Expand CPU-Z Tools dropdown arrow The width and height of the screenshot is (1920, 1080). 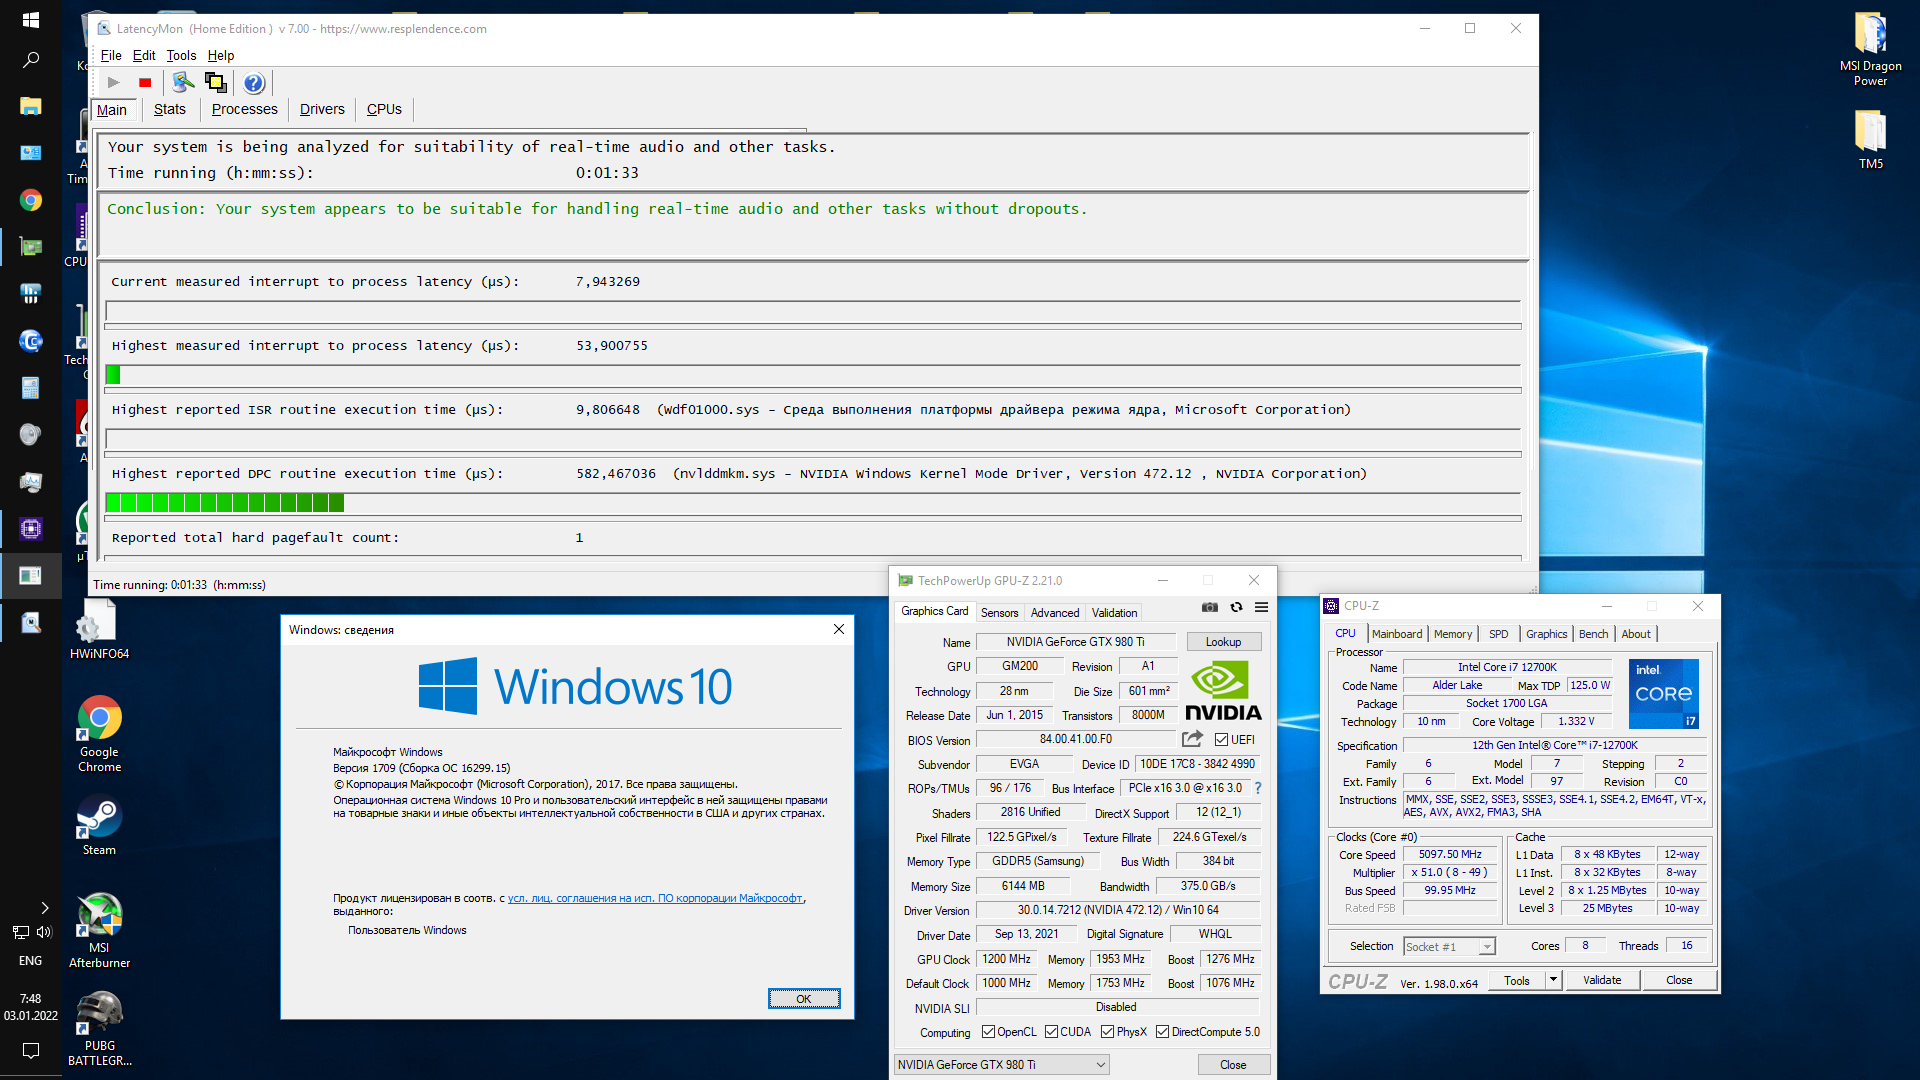pyautogui.click(x=1553, y=980)
